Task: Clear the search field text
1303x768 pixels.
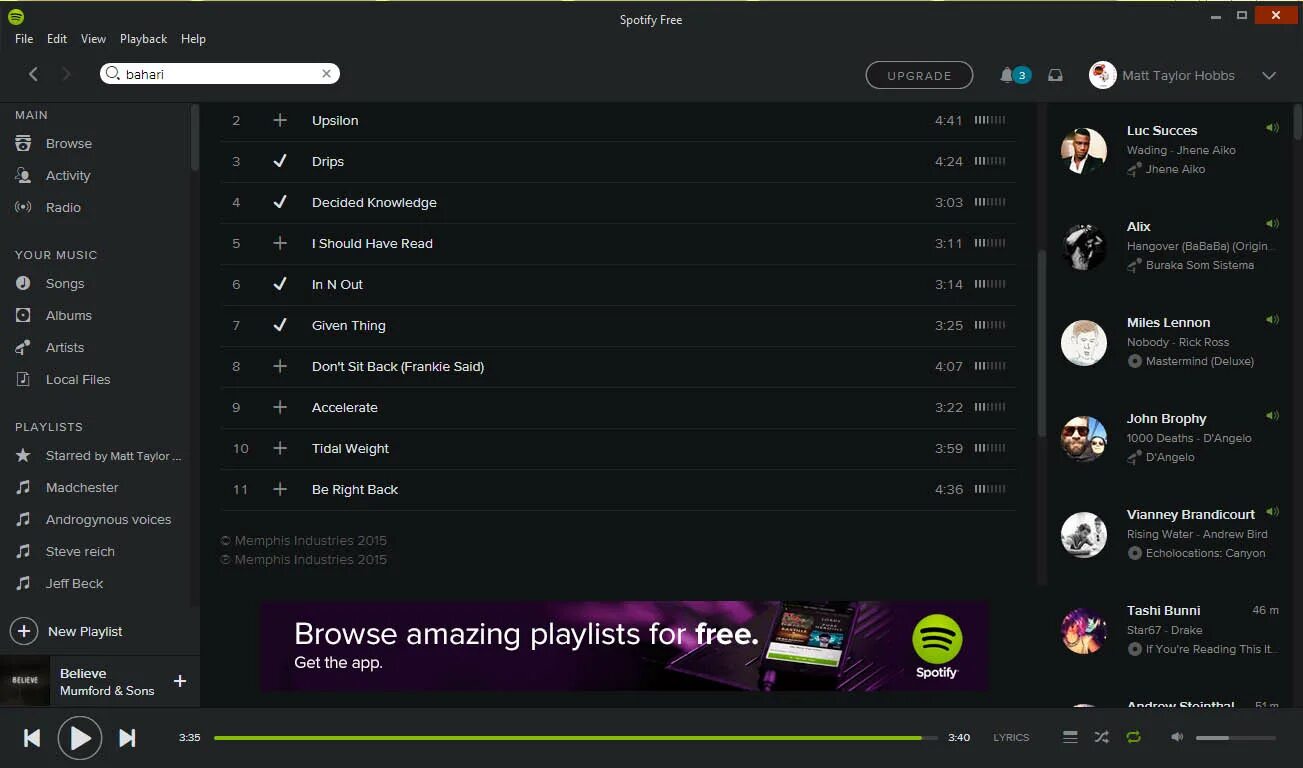Action: pos(326,74)
